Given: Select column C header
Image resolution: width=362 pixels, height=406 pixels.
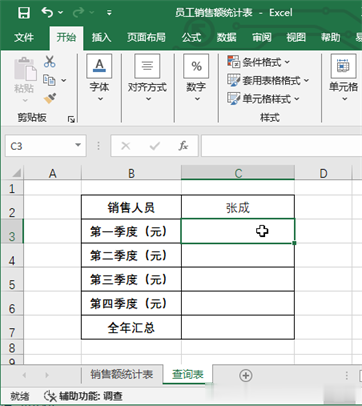Looking at the screenshot, I should (238, 173).
